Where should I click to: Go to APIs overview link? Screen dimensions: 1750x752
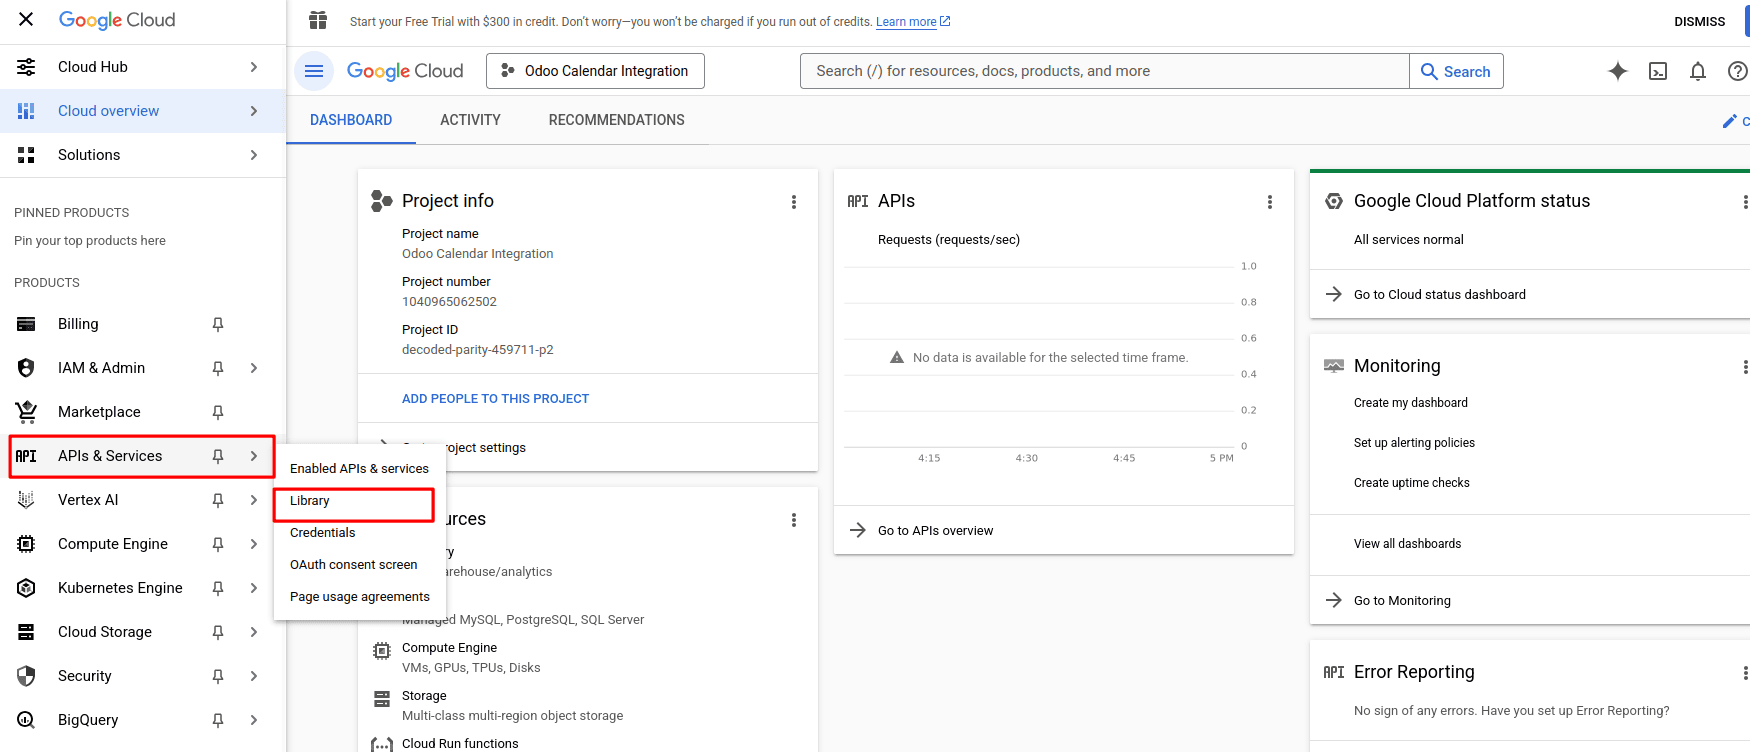coord(935,531)
